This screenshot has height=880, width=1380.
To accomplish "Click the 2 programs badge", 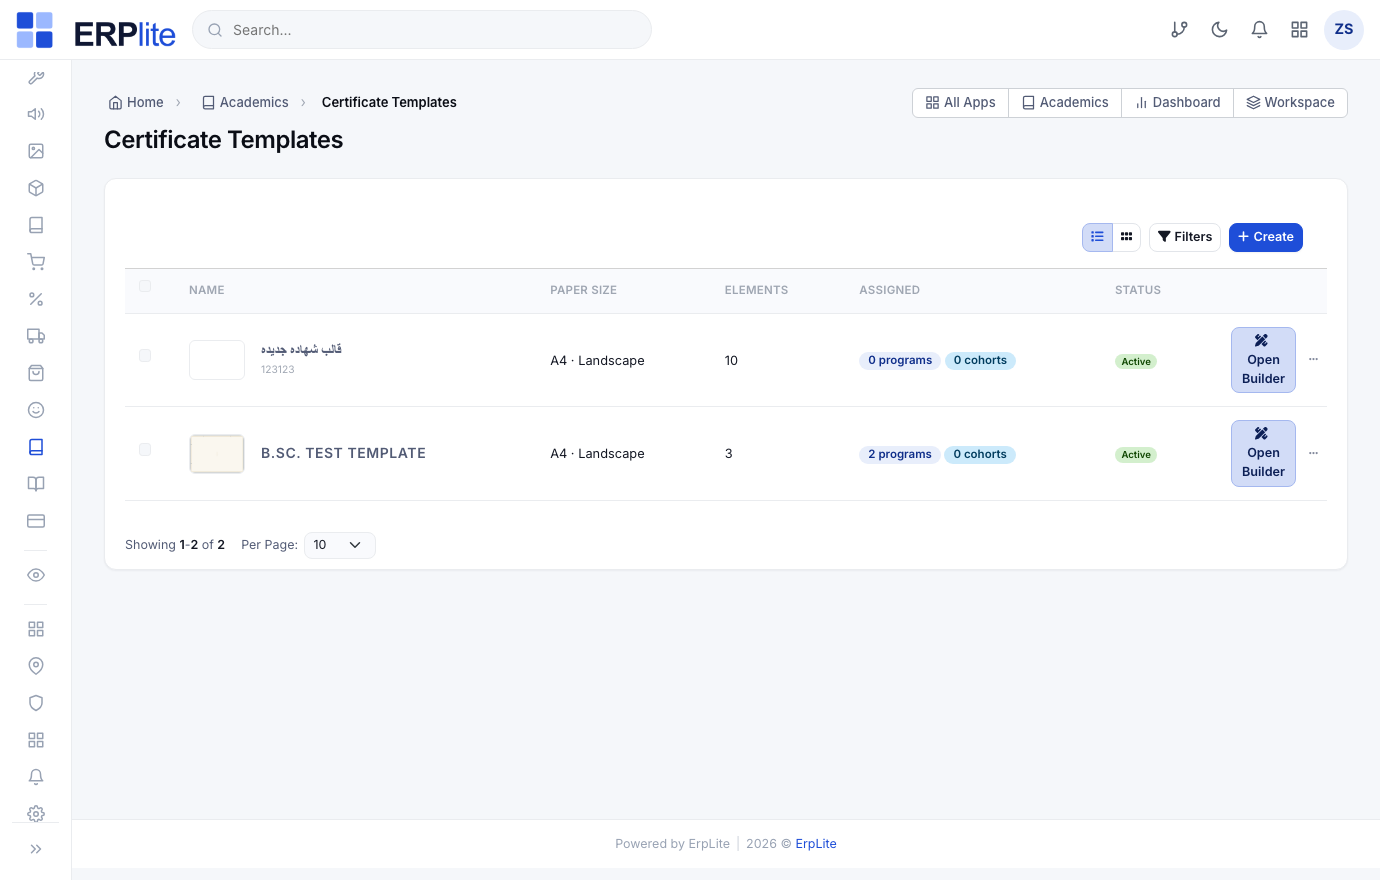I will click(900, 454).
